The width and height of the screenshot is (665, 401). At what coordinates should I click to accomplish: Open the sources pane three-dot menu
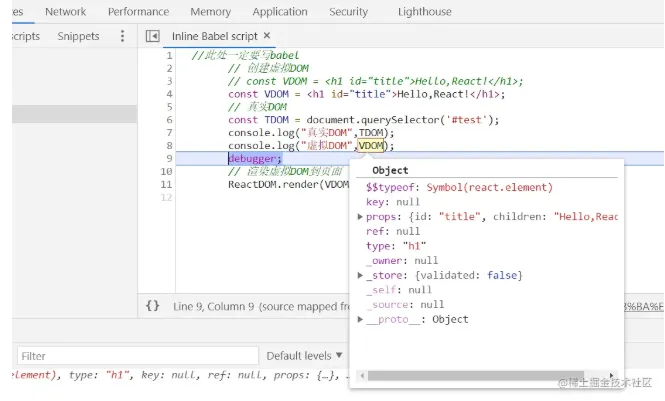point(122,36)
